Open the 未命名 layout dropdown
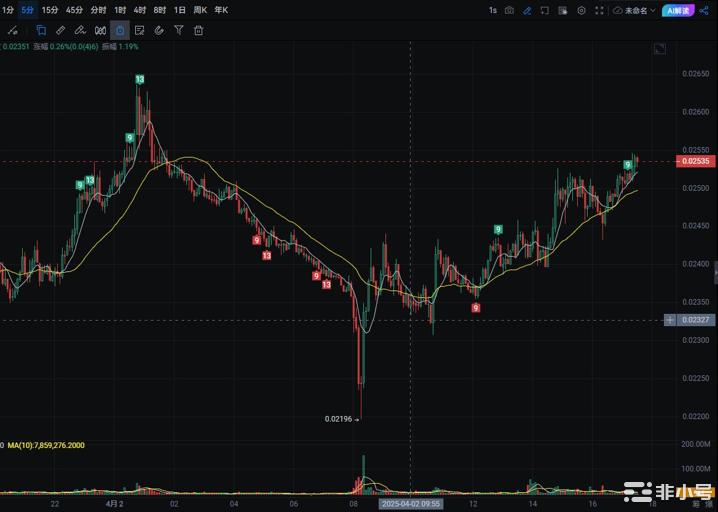 pyautogui.click(x=638, y=10)
